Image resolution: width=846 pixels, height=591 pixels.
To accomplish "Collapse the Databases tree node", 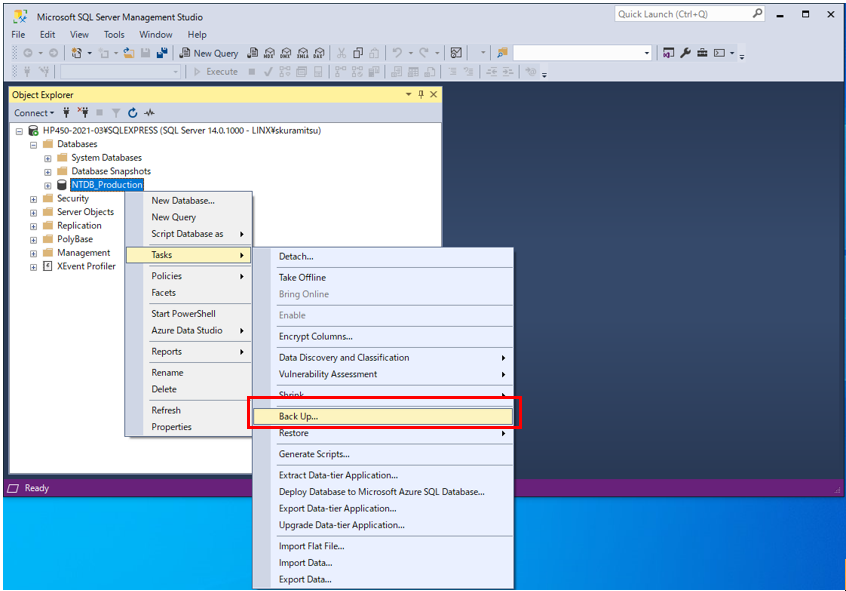I will (x=33, y=144).
